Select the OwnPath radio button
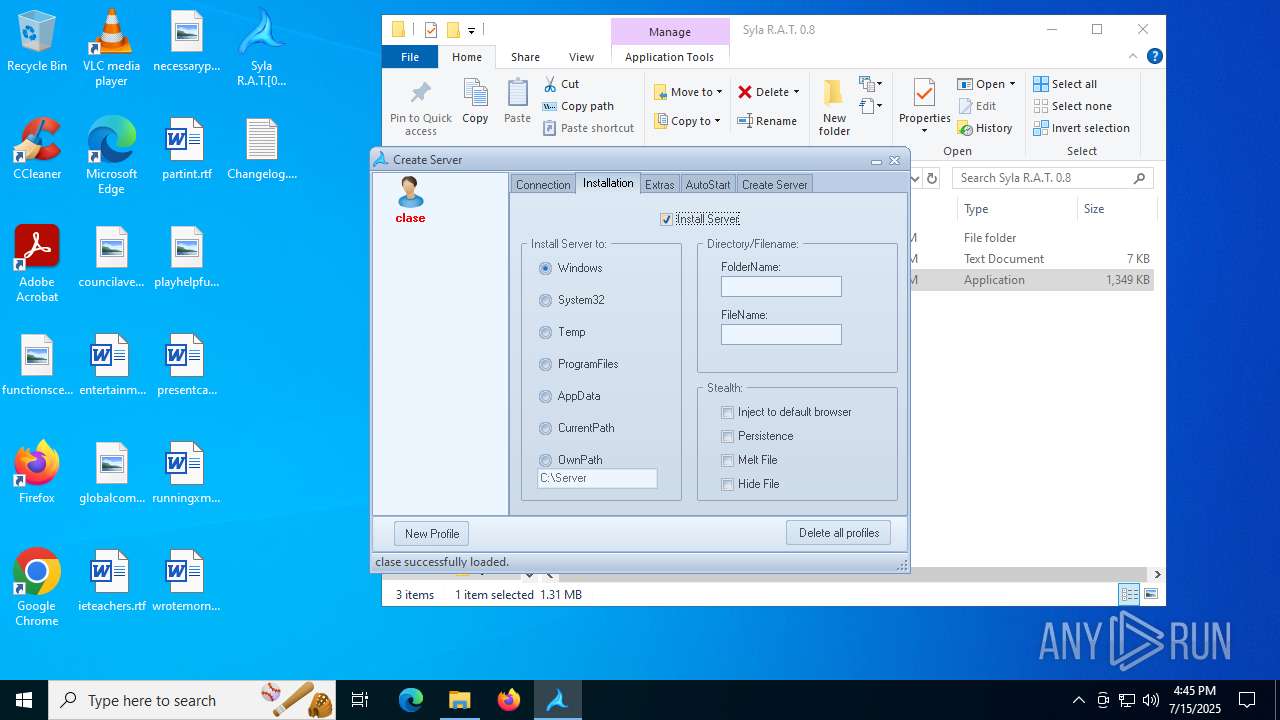Screen dimensions: 1280x720 [x=545, y=460]
